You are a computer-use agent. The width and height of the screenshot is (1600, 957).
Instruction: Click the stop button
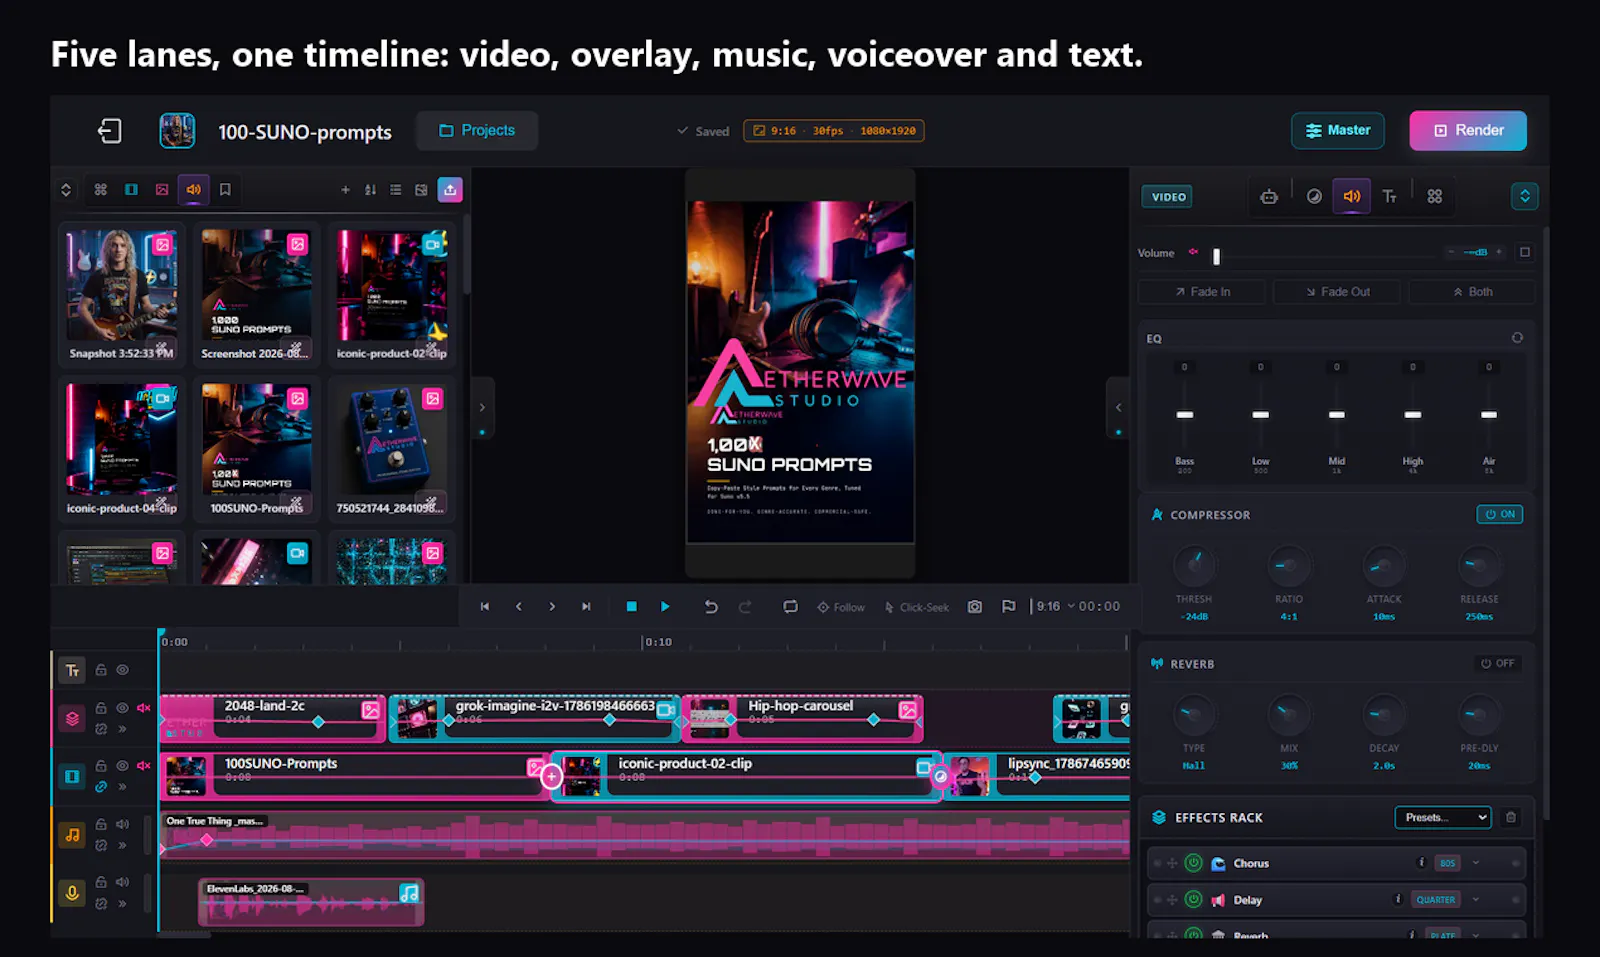(631, 607)
